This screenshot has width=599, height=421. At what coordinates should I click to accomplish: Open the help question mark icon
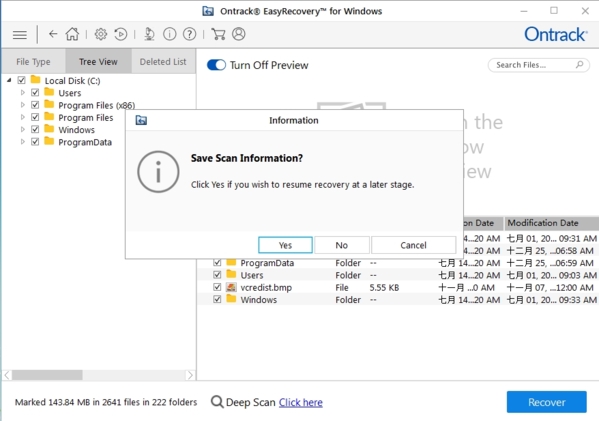coord(189,34)
